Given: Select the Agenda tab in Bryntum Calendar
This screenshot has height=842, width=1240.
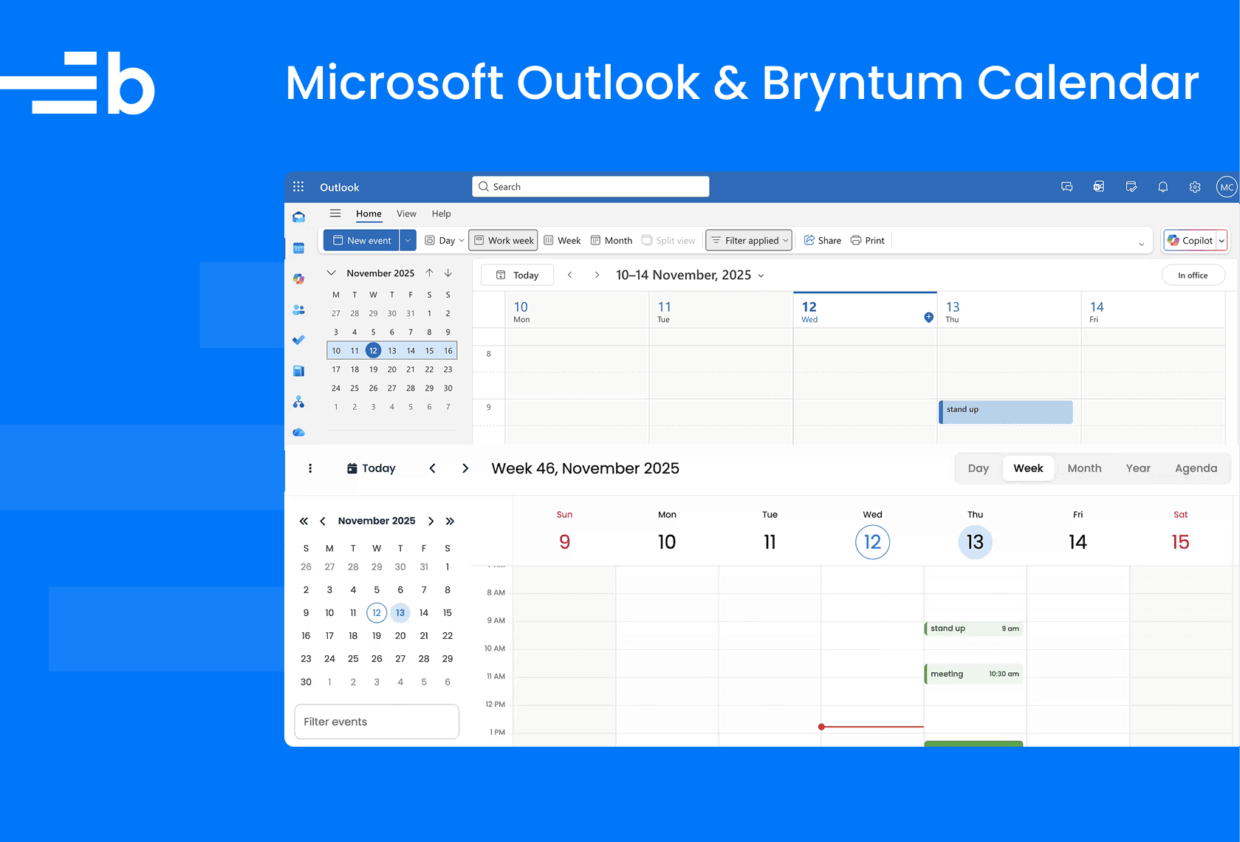Looking at the screenshot, I should coord(1195,468).
